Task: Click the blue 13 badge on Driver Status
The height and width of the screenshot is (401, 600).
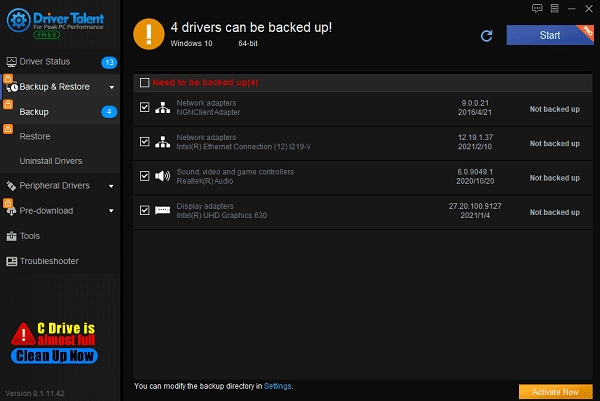Action: (x=109, y=62)
